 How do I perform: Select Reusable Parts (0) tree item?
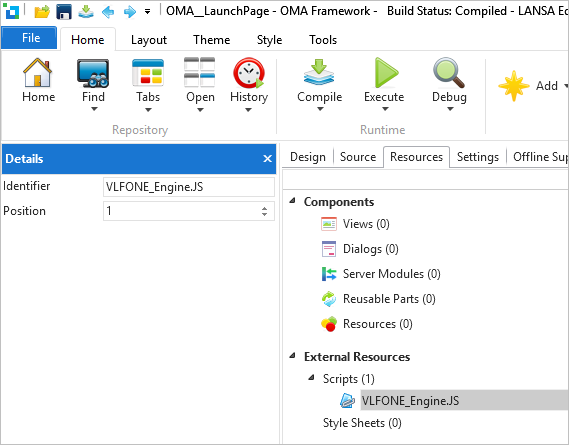[x=389, y=299]
